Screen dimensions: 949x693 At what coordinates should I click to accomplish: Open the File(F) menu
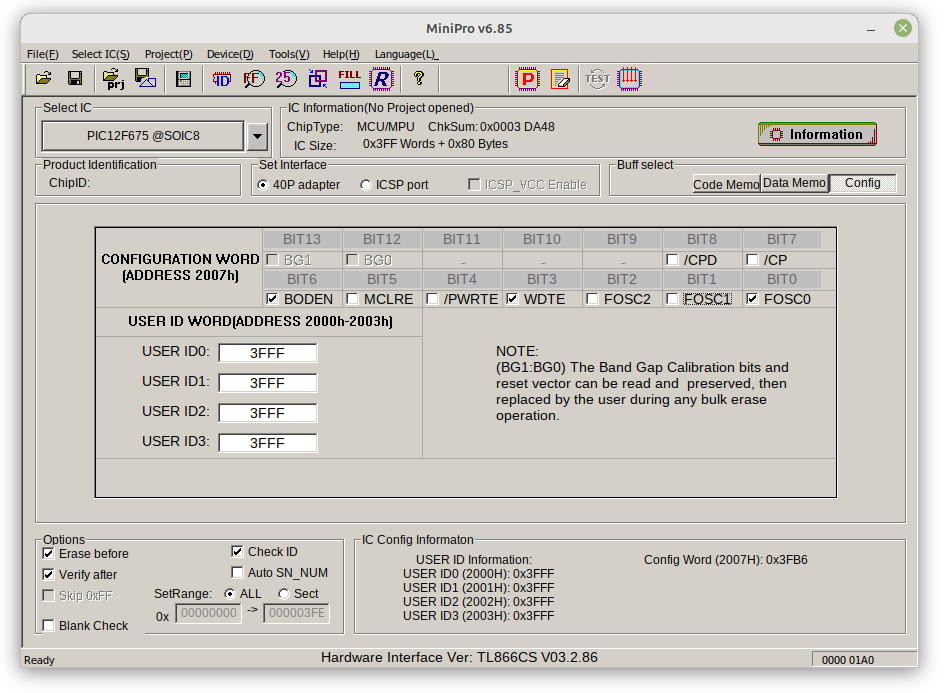[x=42, y=54]
